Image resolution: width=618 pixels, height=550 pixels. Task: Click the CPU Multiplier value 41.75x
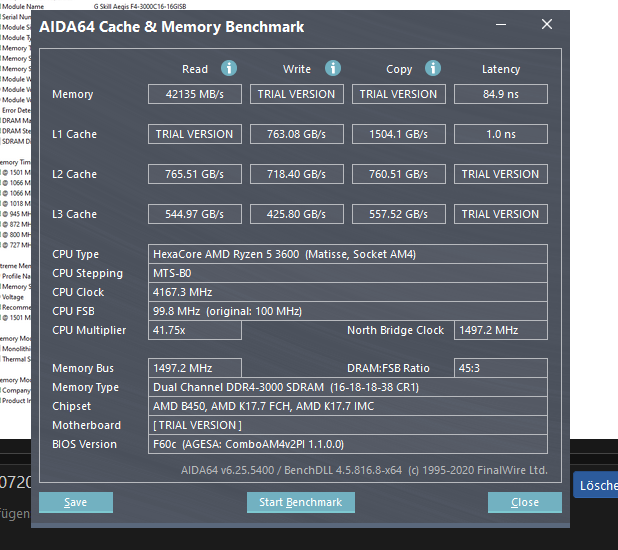point(195,330)
